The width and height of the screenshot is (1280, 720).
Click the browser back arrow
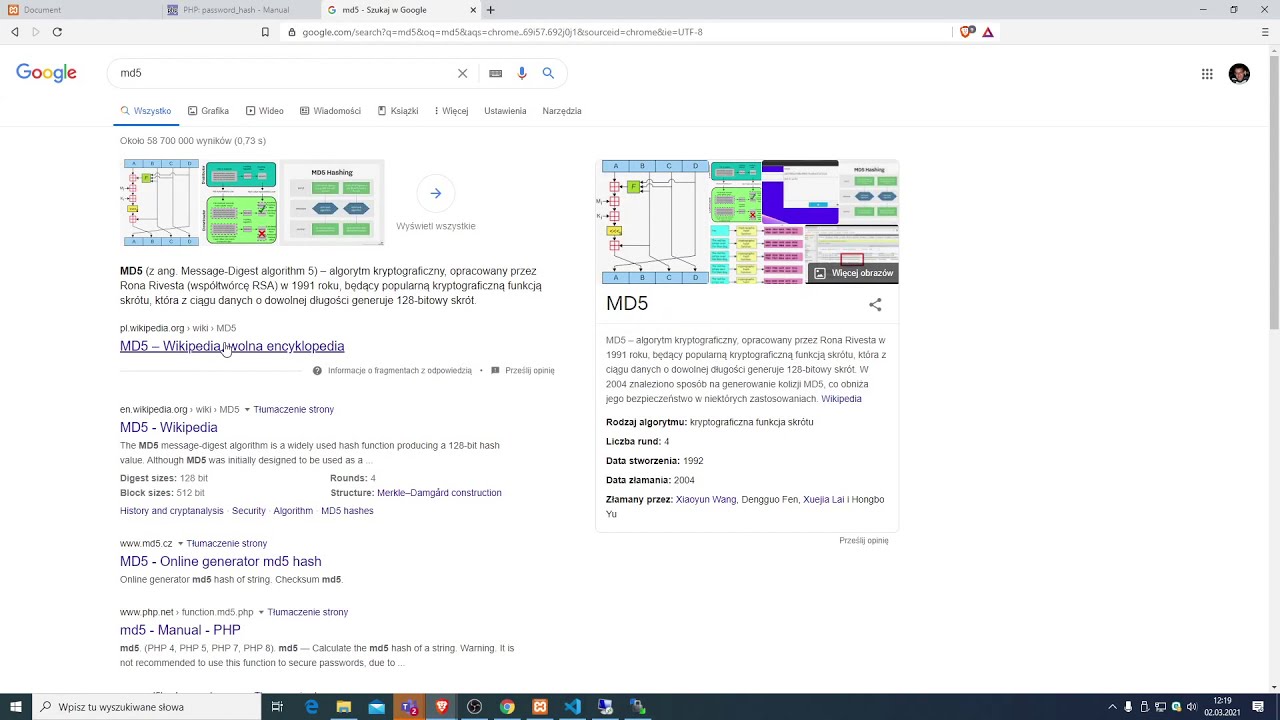coord(15,32)
